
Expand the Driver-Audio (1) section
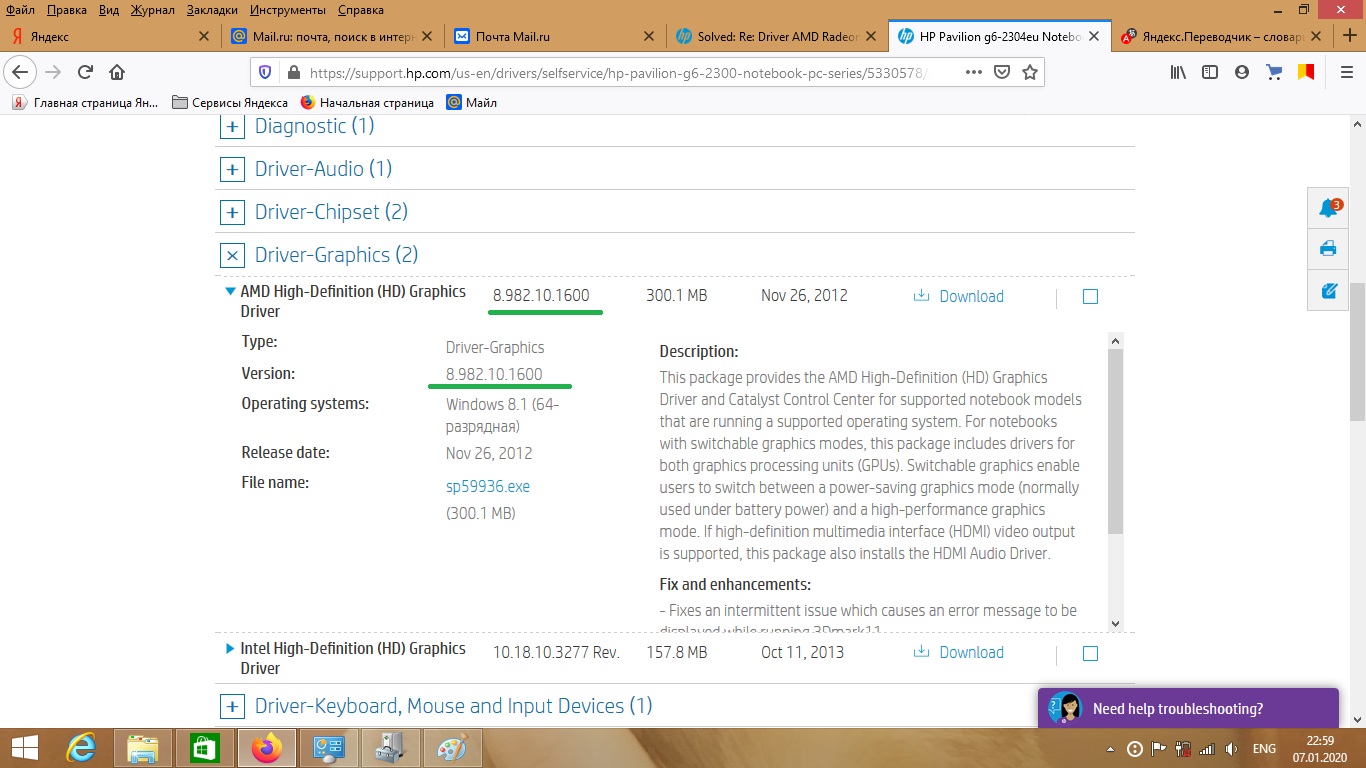click(232, 169)
